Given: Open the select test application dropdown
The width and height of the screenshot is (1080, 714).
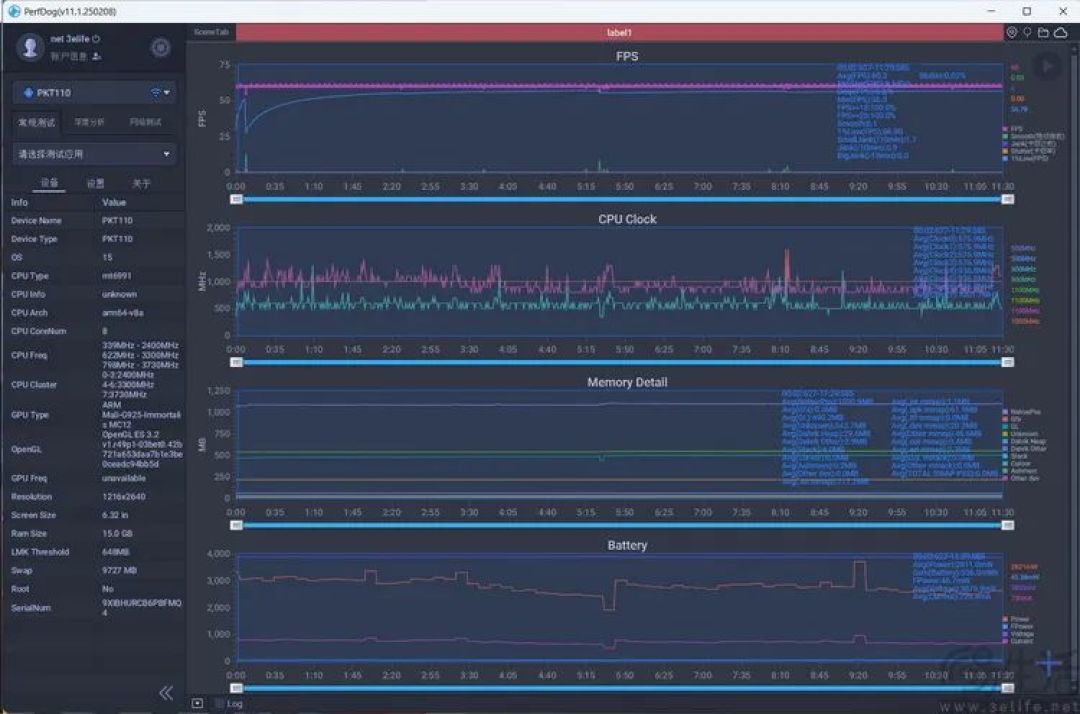Looking at the screenshot, I should [x=94, y=154].
